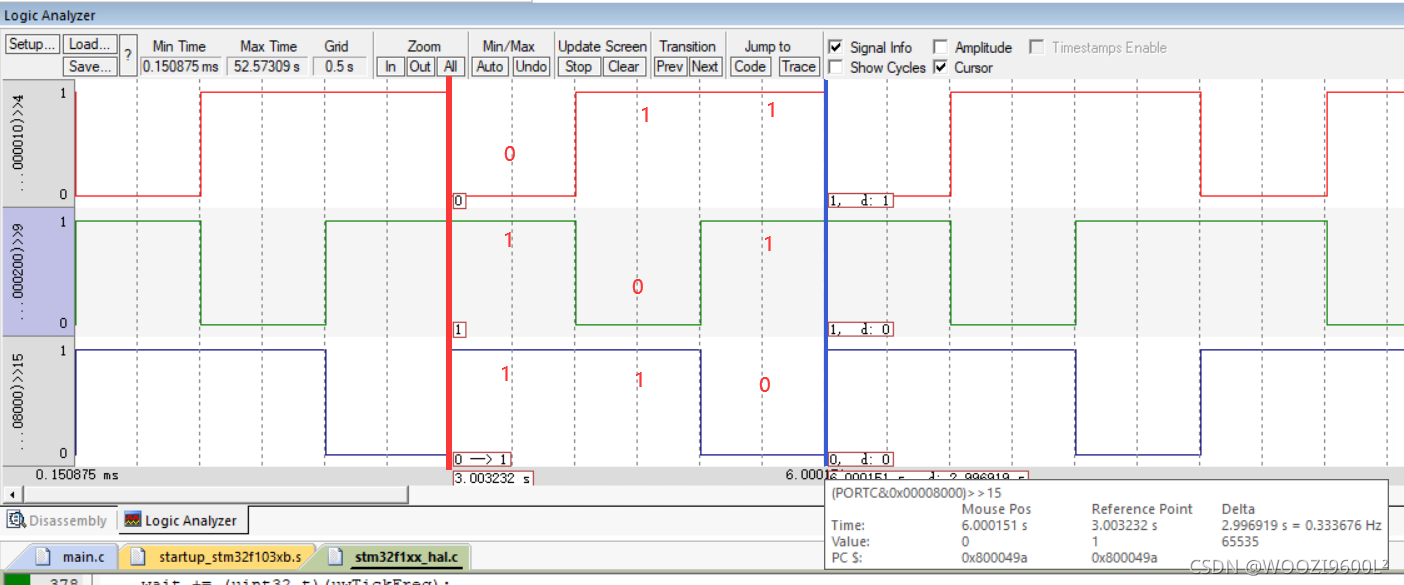Toggle Cursor checkbox
This screenshot has width=1404, height=585.
tap(940, 67)
